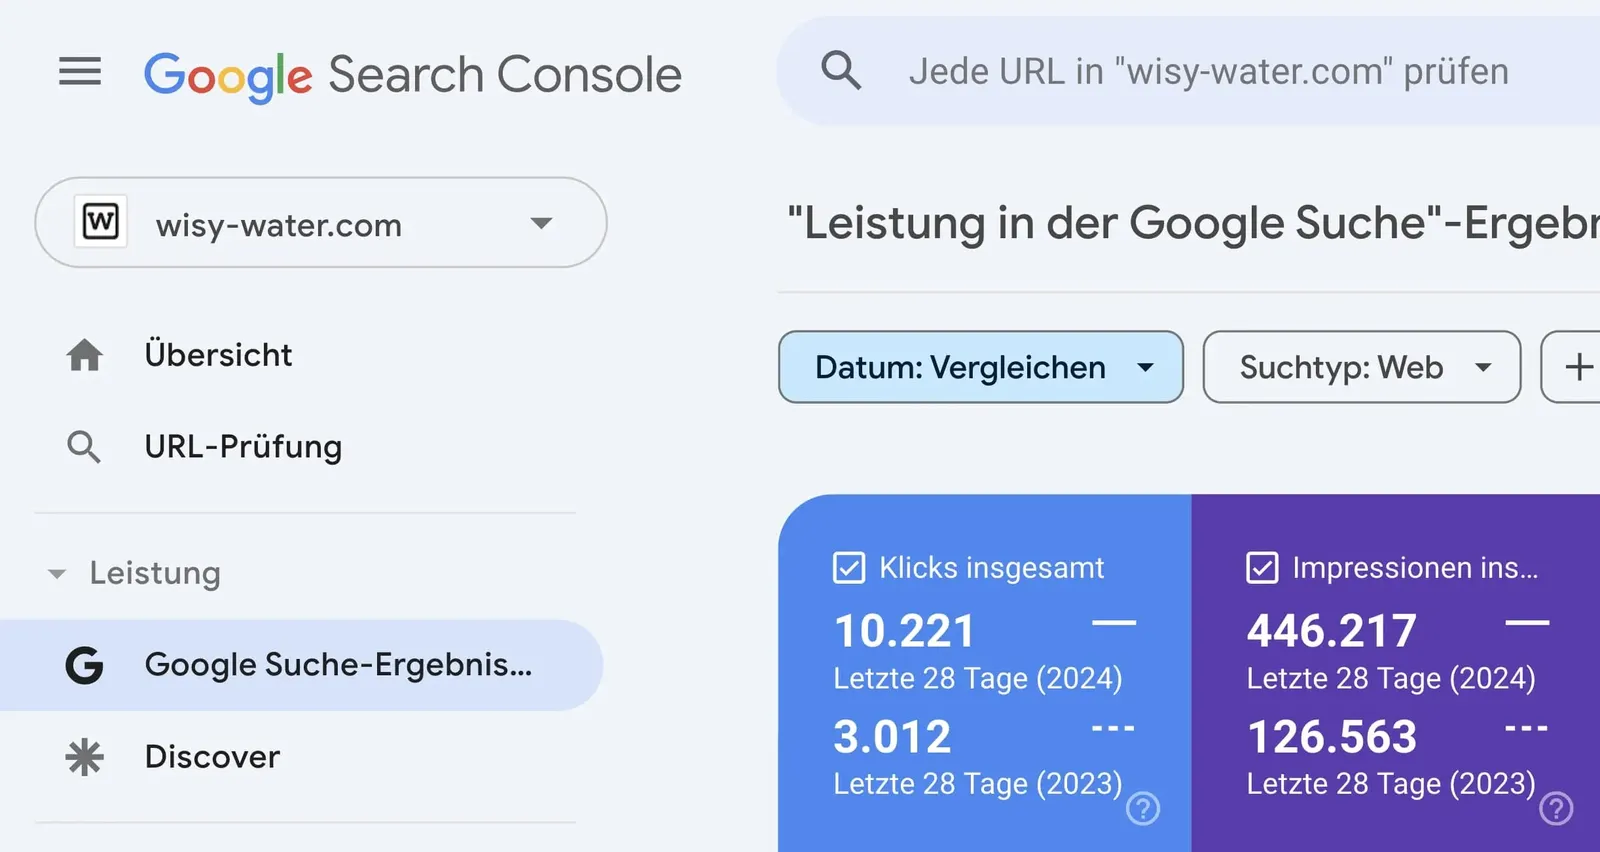
Task: Open help icon on Klicks insgesamt card
Action: (x=1143, y=808)
